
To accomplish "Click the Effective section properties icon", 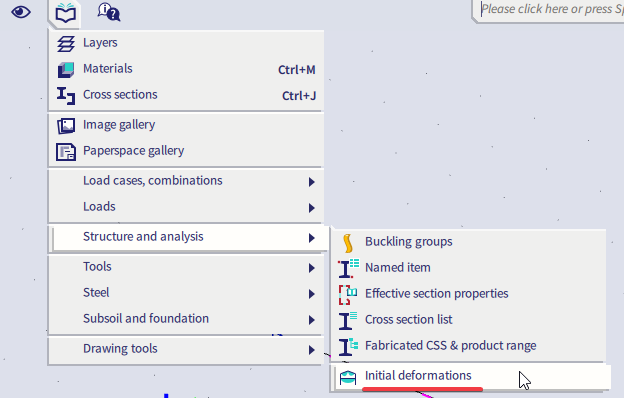I will click(x=348, y=295).
